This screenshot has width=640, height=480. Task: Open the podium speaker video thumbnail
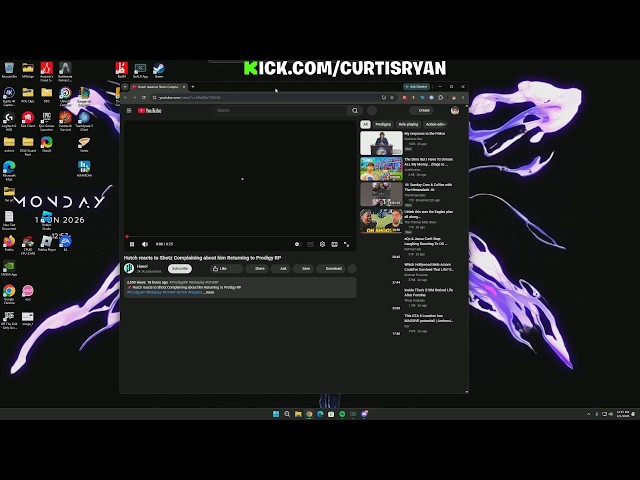(381, 143)
